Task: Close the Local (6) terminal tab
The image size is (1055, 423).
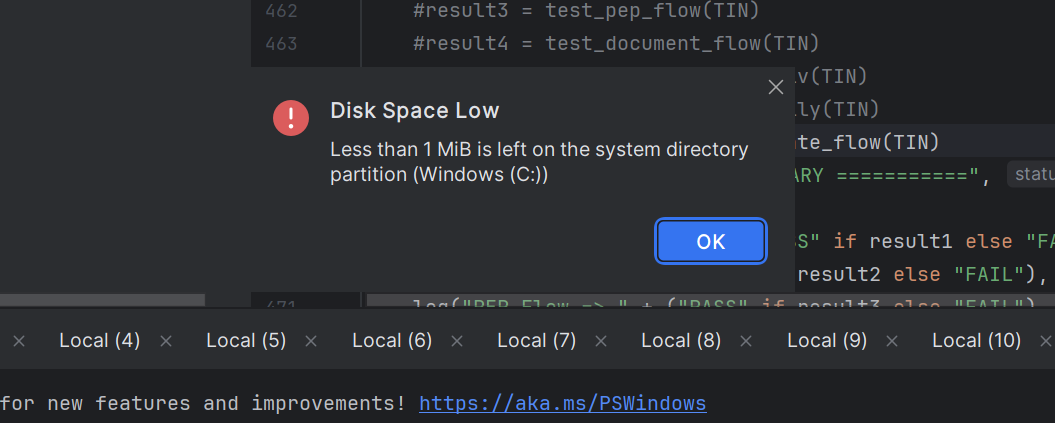Action: (x=457, y=342)
